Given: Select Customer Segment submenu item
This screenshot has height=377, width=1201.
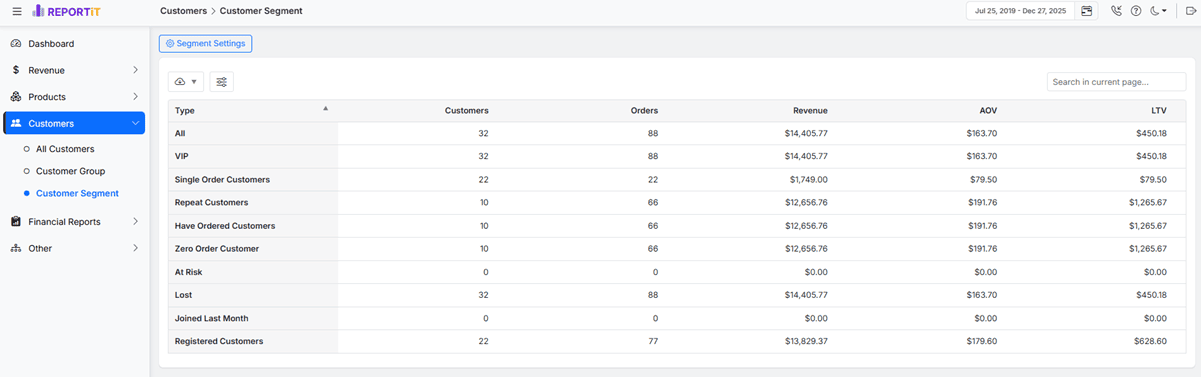Looking at the screenshot, I should pyautogui.click(x=77, y=193).
